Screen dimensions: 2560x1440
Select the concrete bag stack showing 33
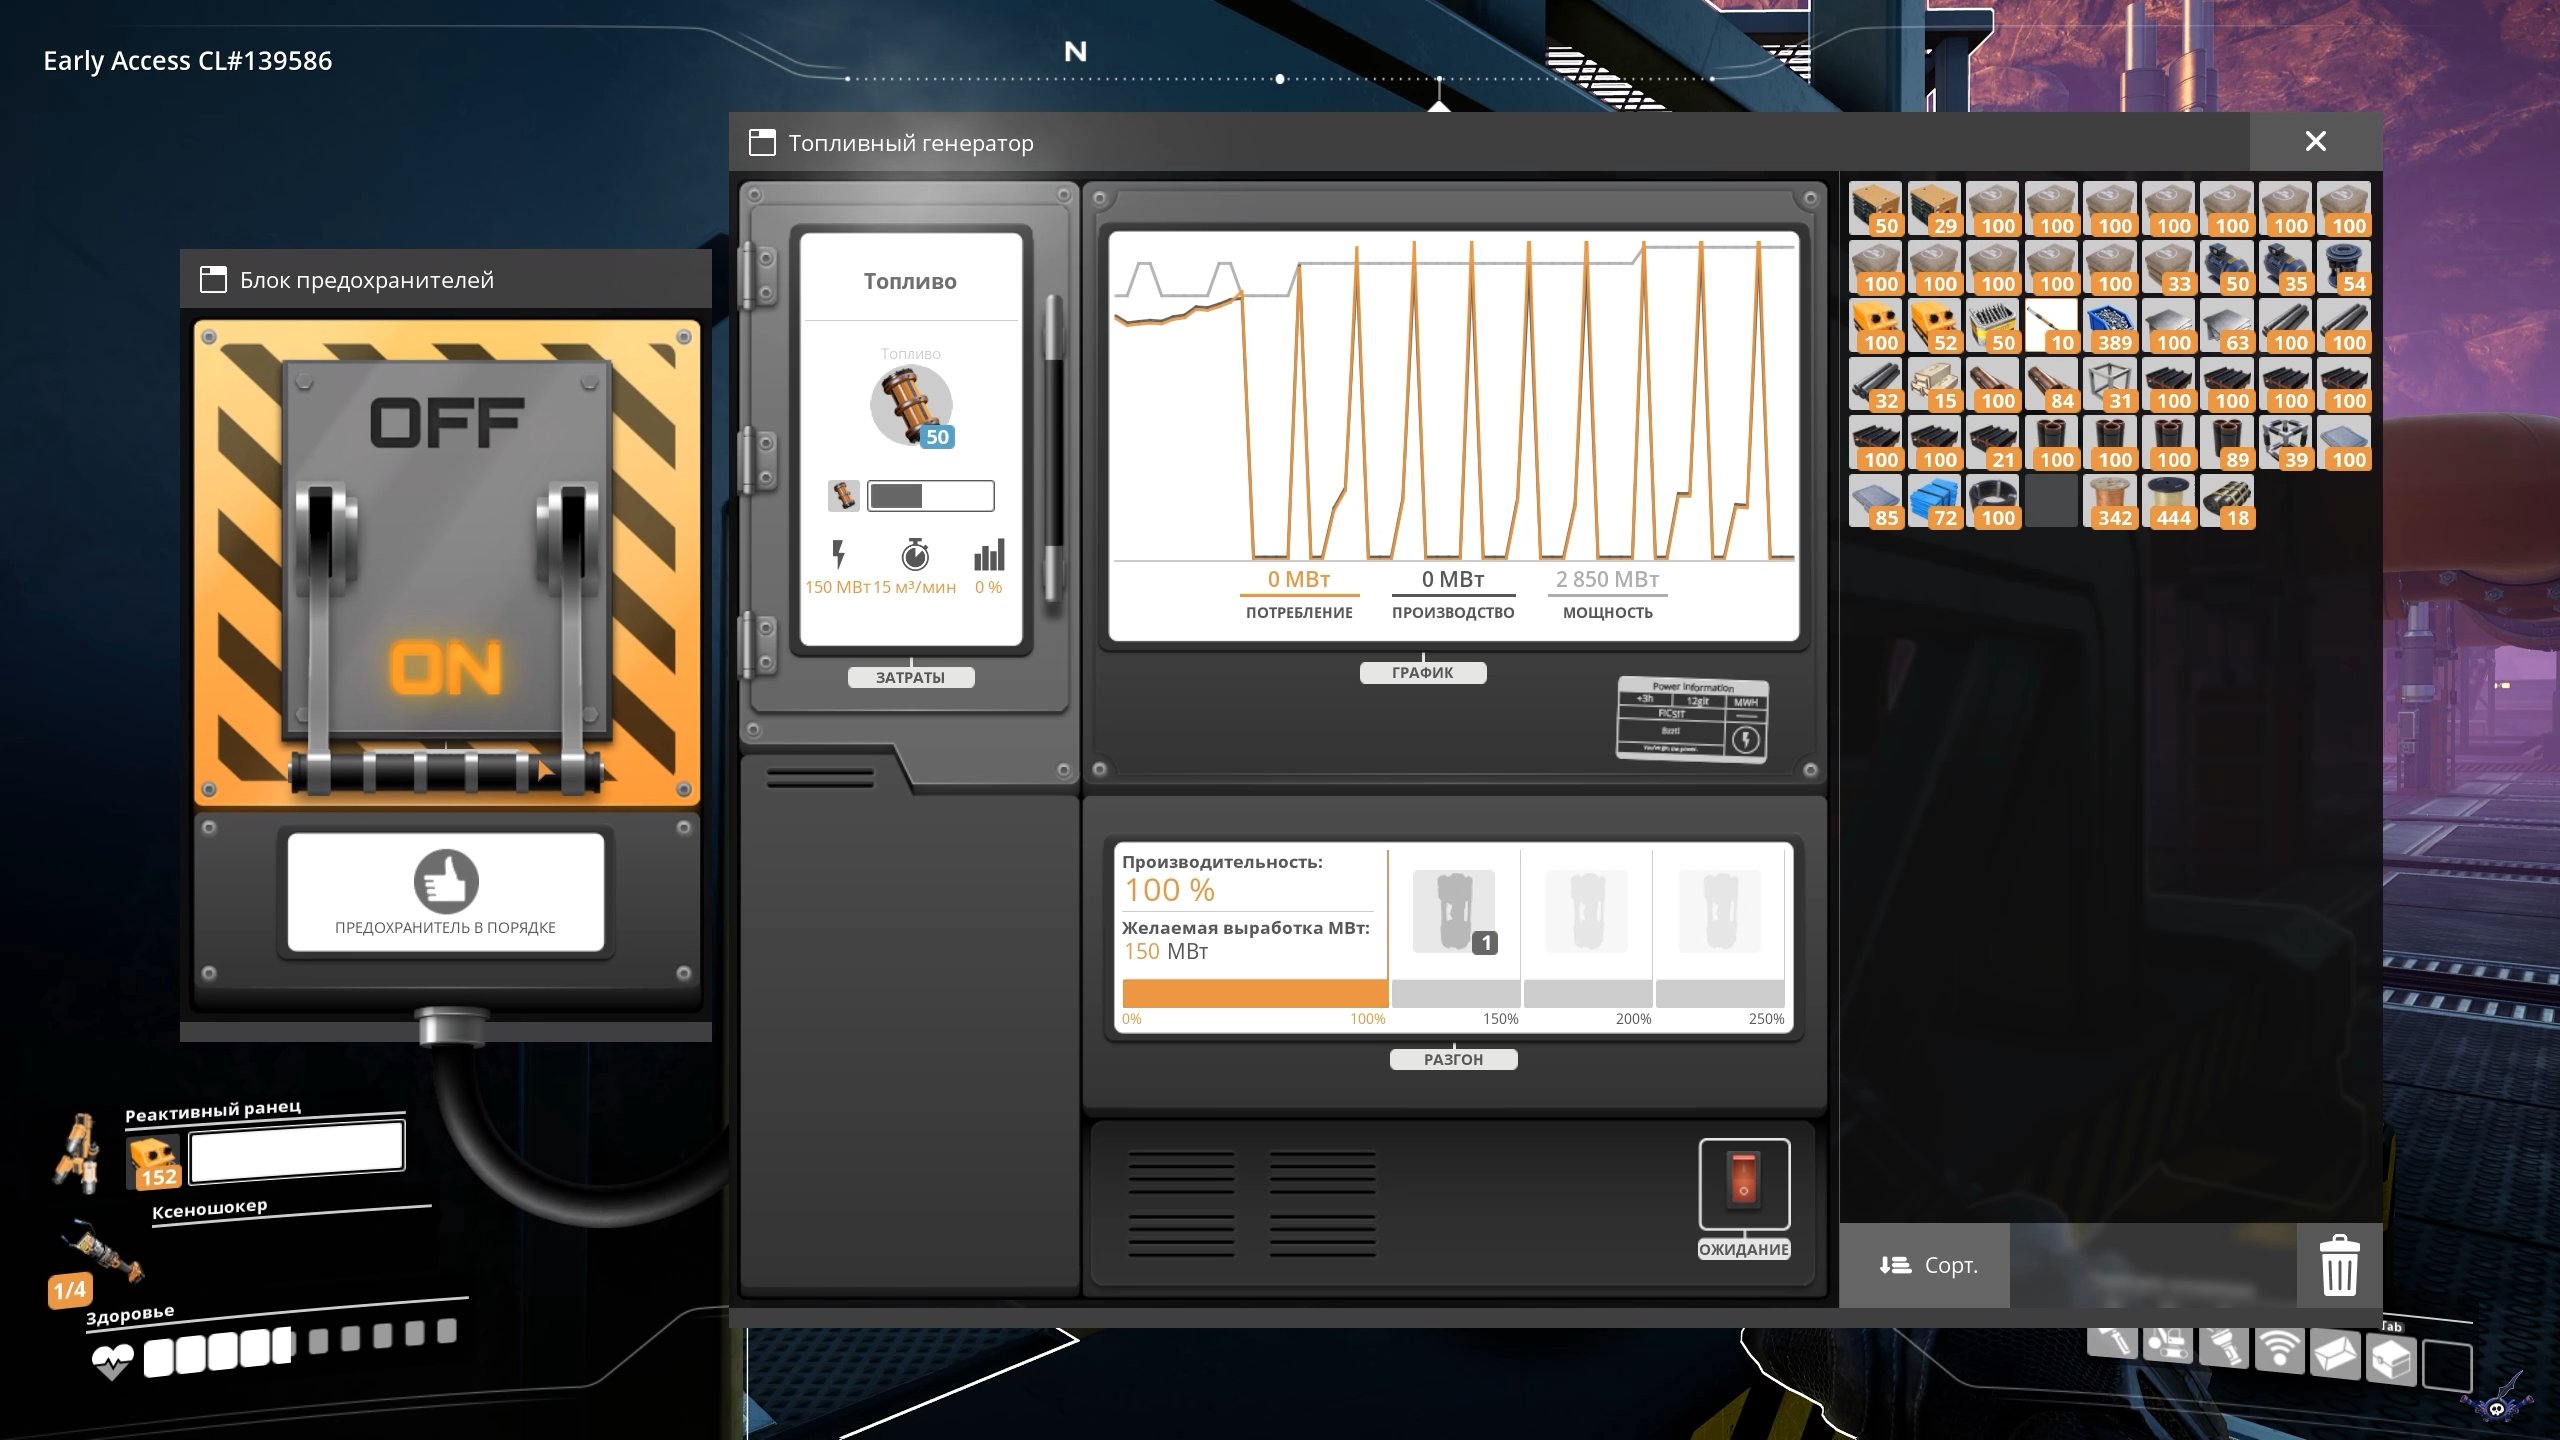(2168, 267)
